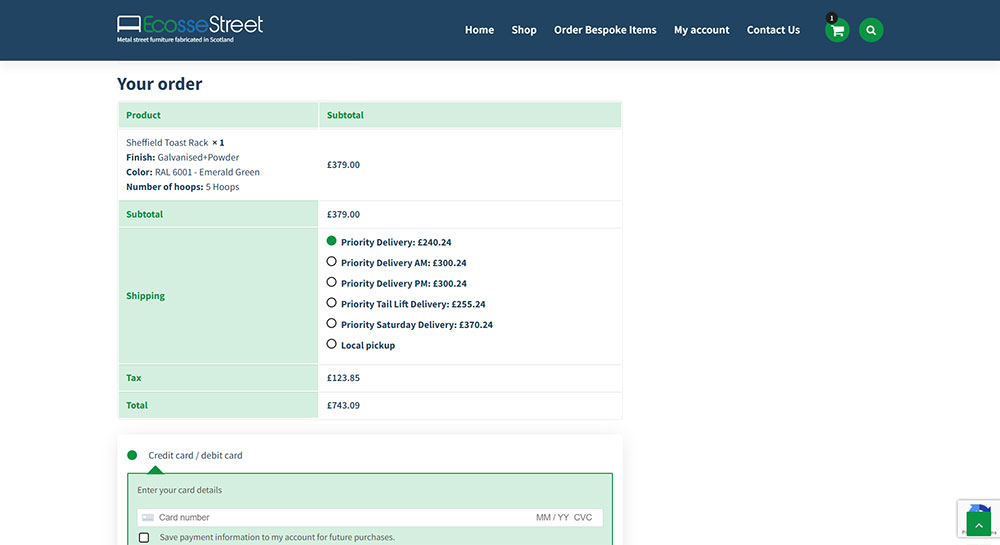Screen dimensions: 1000x545
Task: Open My account page
Action: coord(702,30)
